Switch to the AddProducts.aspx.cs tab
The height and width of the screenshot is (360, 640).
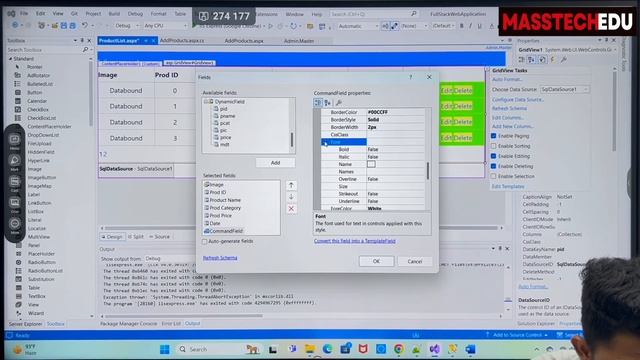pos(182,40)
